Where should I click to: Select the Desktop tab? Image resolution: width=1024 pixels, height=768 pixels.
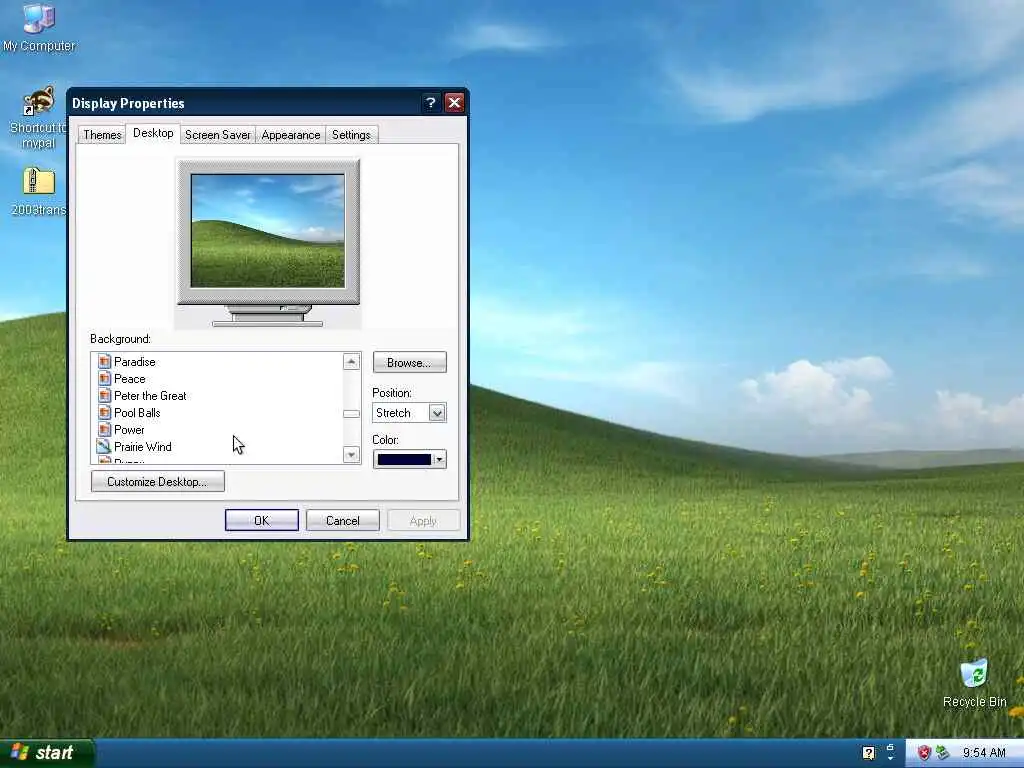point(153,133)
